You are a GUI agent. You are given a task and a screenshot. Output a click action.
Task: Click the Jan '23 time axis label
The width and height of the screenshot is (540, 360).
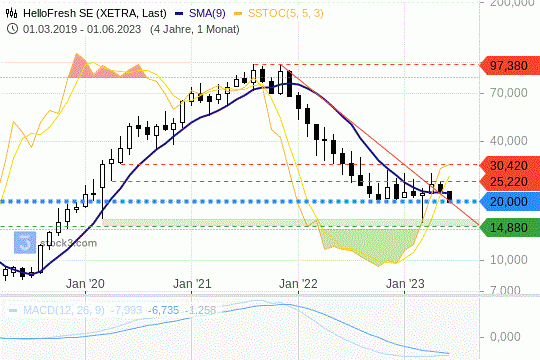[405, 284]
